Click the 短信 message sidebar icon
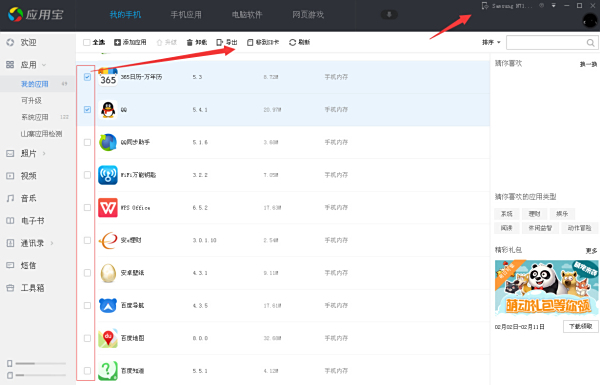600x385 pixels. 10,265
